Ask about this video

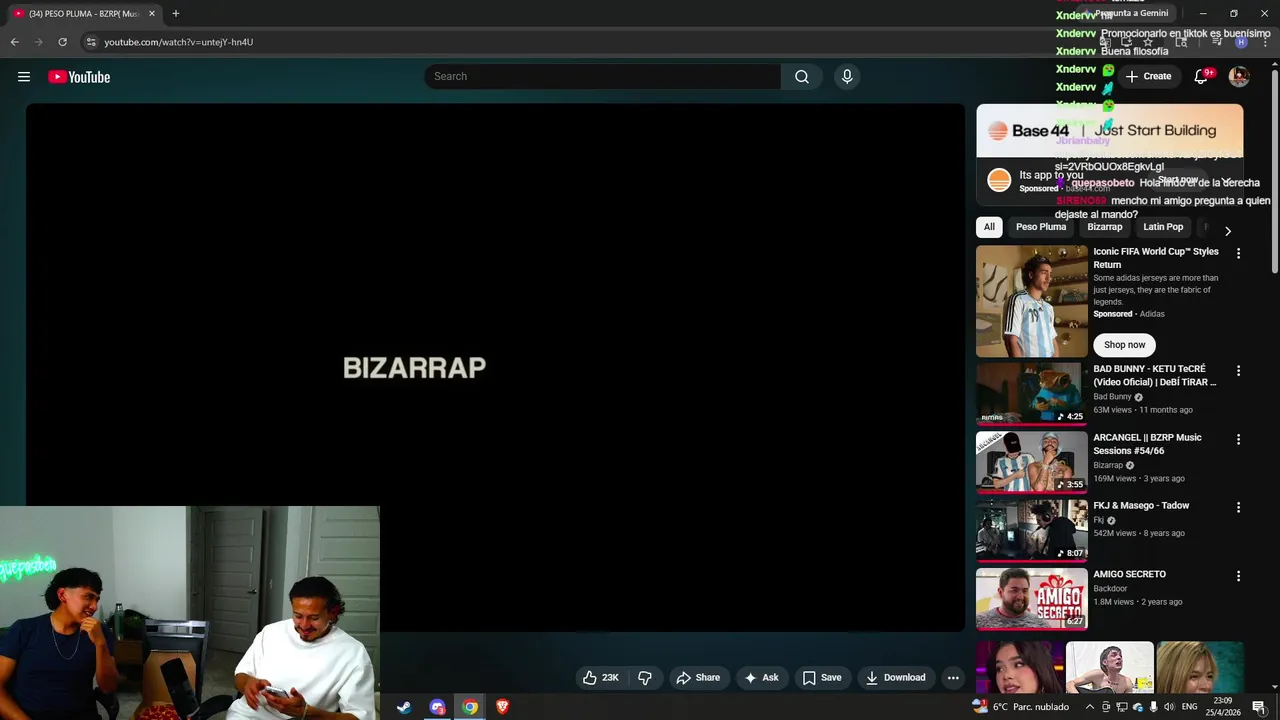[x=761, y=678]
